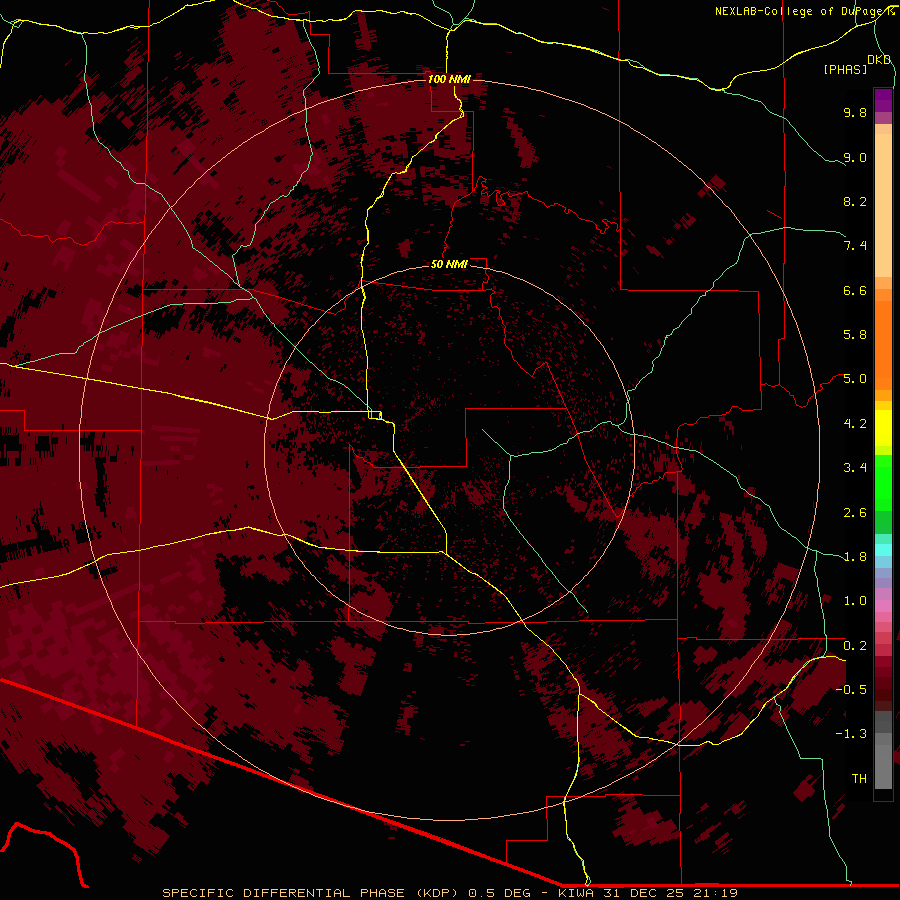Click the -0.5 legend value
Image resolution: width=900 pixels, height=900 pixels.
(851, 690)
